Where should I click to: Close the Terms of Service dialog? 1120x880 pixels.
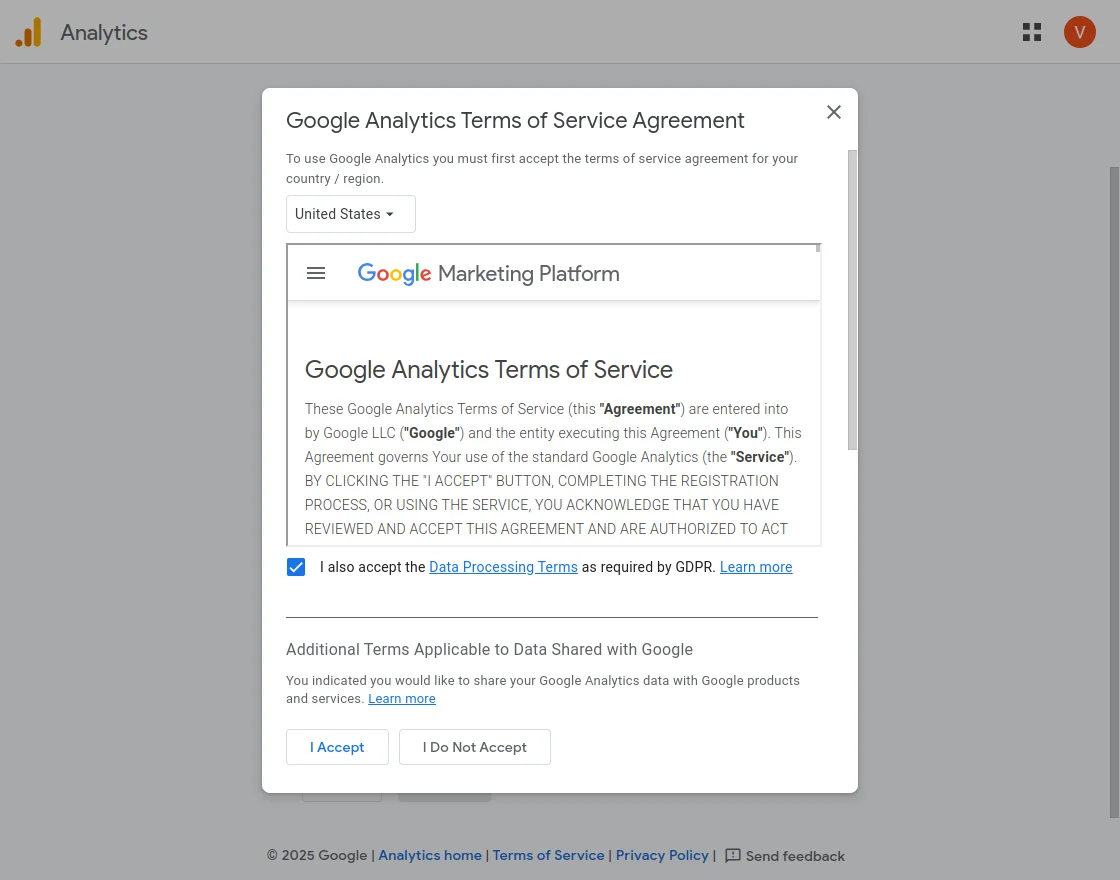[x=834, y=112]
